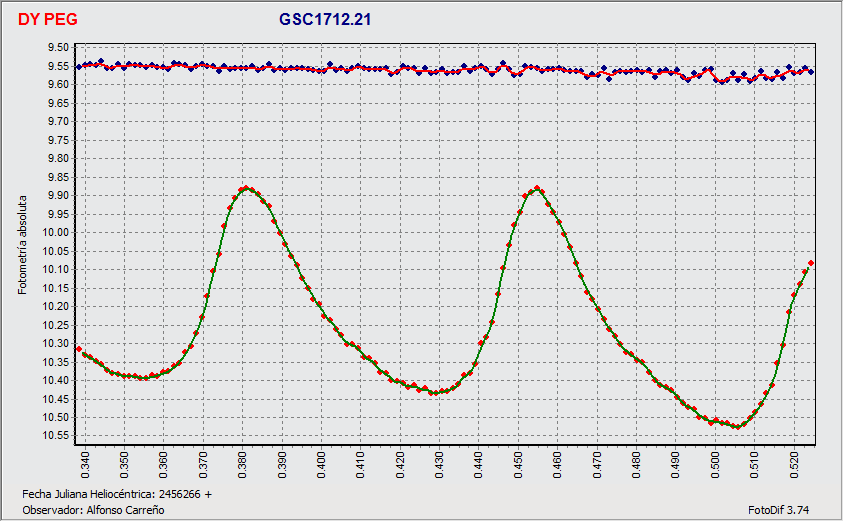Click the 9.50 tick on the y-axis
The height and width of the screenshot is (522, 844).
59,48
